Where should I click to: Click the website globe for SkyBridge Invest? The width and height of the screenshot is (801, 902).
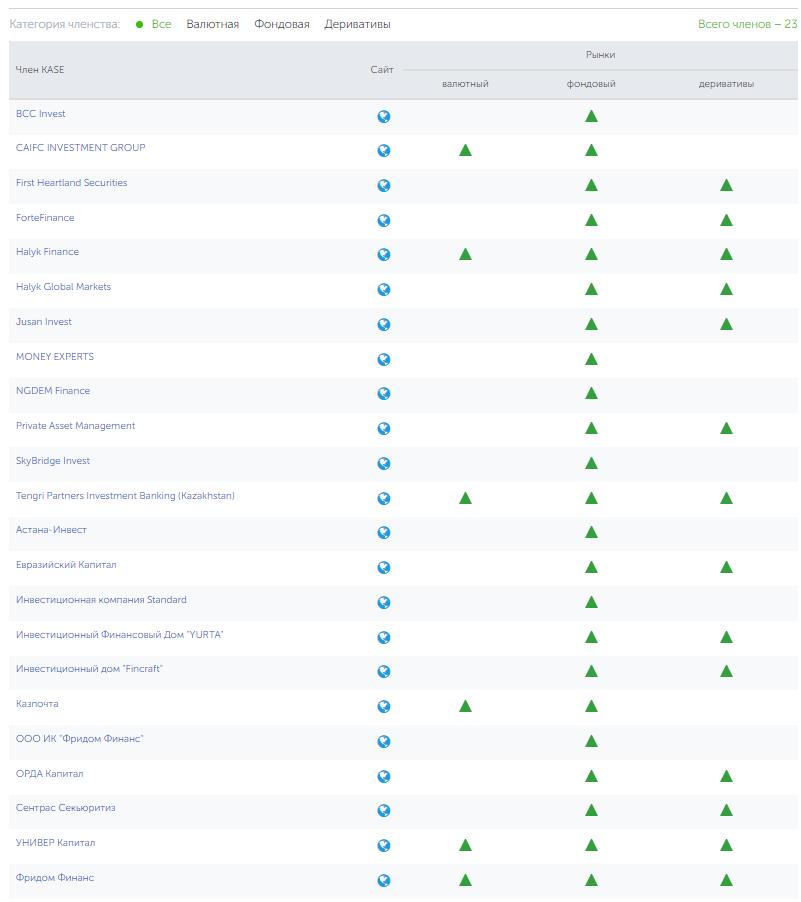click(x=383, y=463)
